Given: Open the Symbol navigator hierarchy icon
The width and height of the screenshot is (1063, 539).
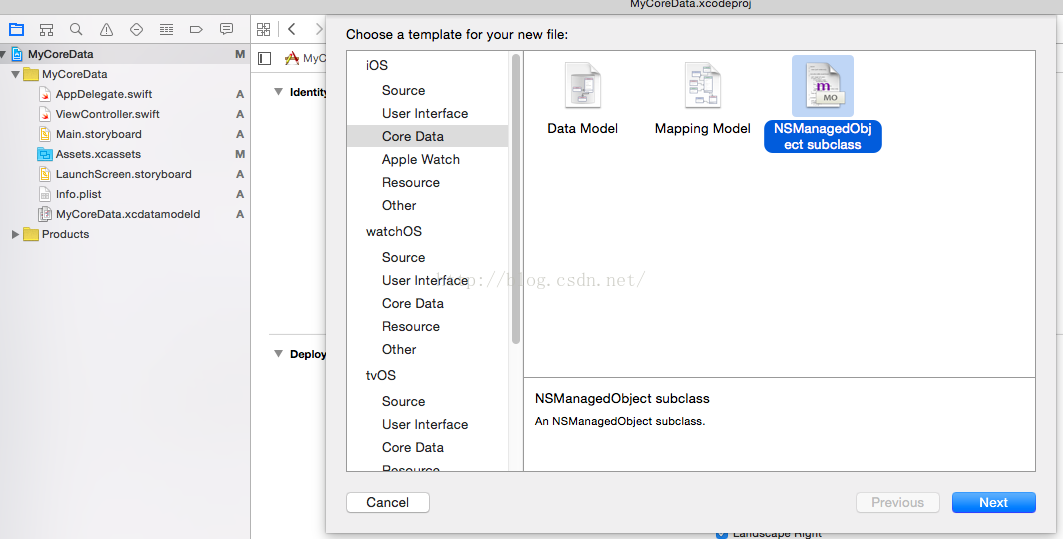Looking at the screenshot, I should tap(46, 29).
